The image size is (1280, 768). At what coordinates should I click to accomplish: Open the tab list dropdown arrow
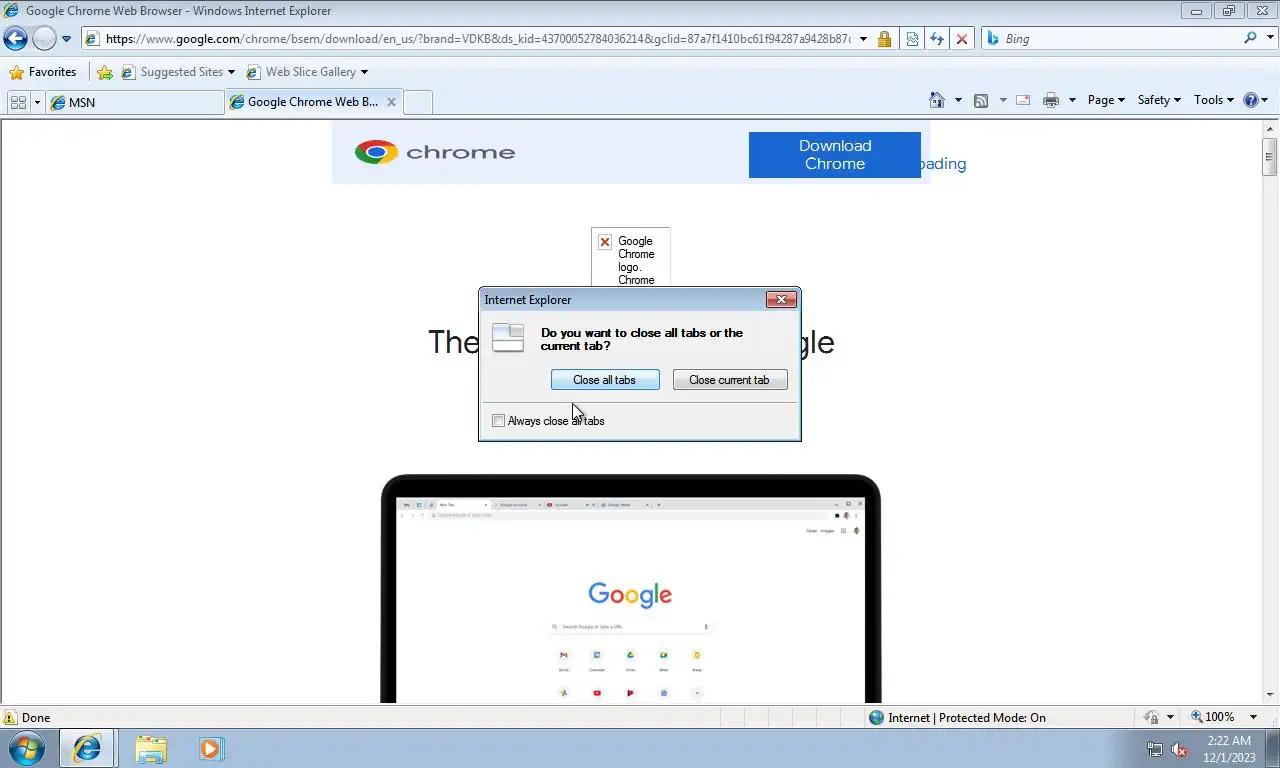[37, 102]
